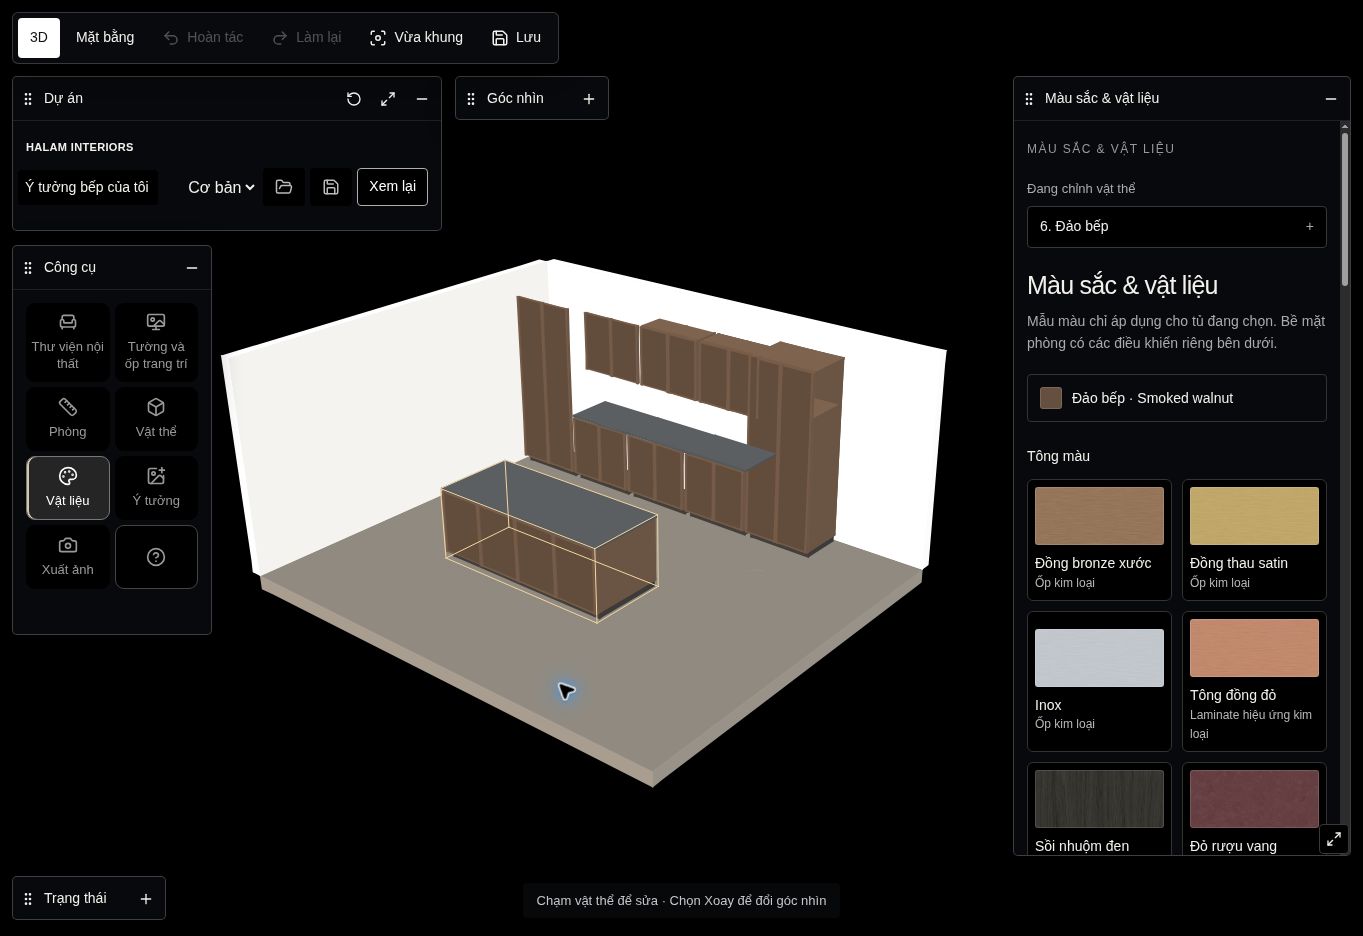Click the Xem lại button

click(x=392, y=187)
